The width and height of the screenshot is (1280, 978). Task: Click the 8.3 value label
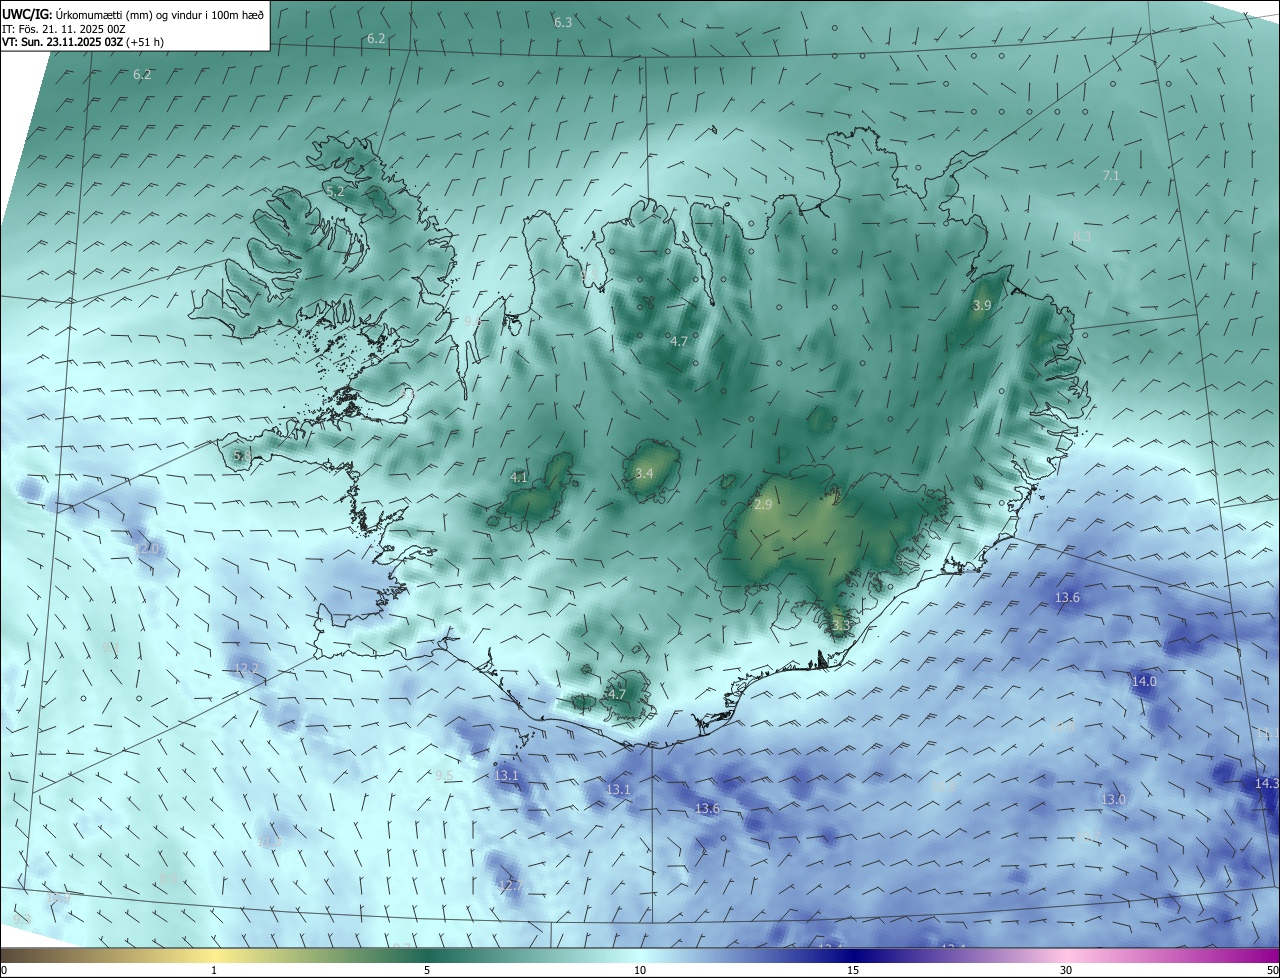coord(1082,236)
